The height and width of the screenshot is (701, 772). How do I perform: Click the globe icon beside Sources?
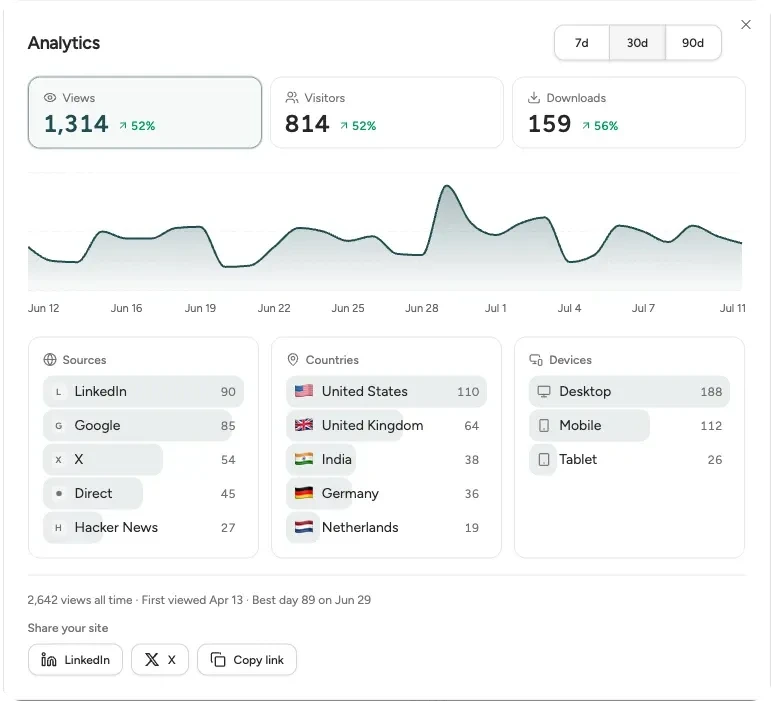click(x=50, y=360)
